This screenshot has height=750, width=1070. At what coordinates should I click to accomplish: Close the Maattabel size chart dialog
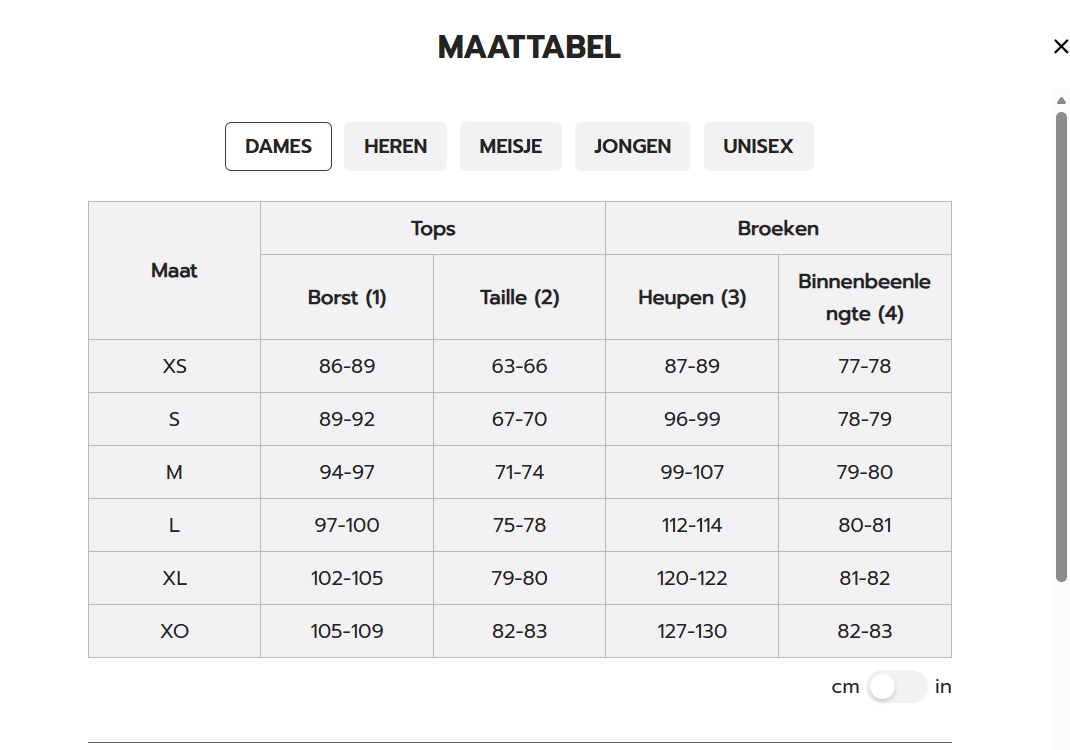point(1060,46)
